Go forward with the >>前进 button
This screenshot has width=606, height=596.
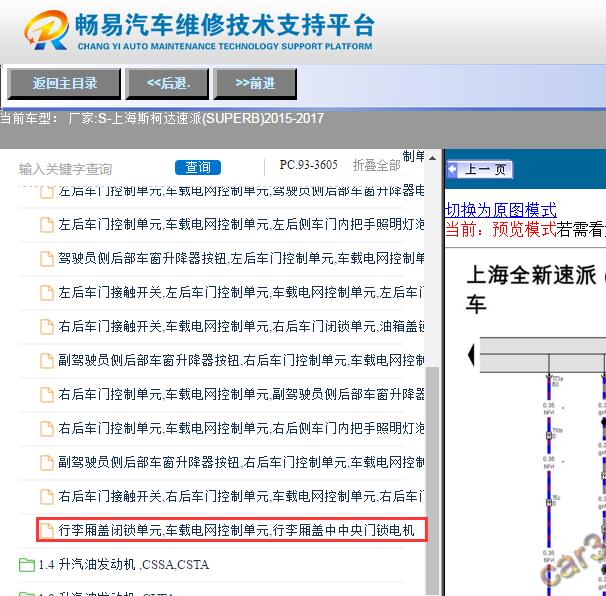[255, 83]
